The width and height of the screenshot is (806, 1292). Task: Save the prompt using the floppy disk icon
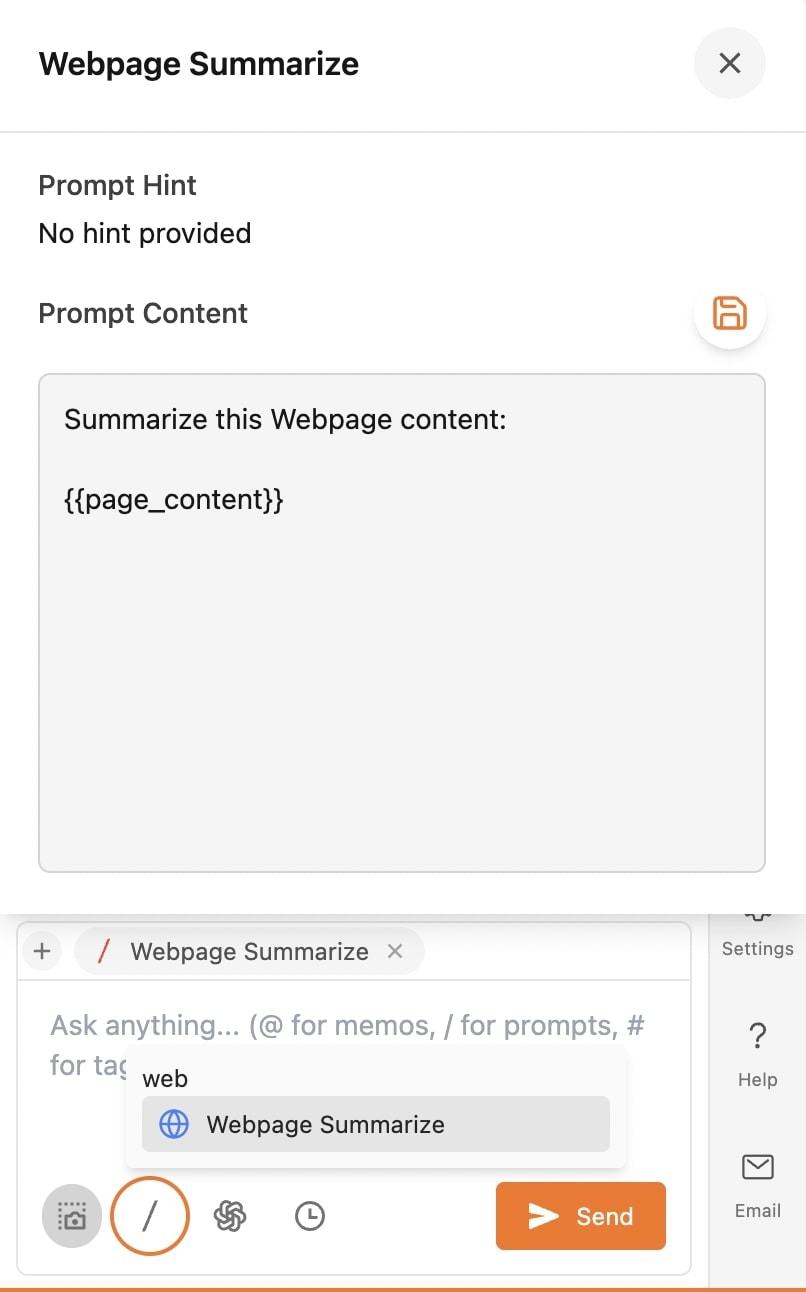[x=729, y=313]
